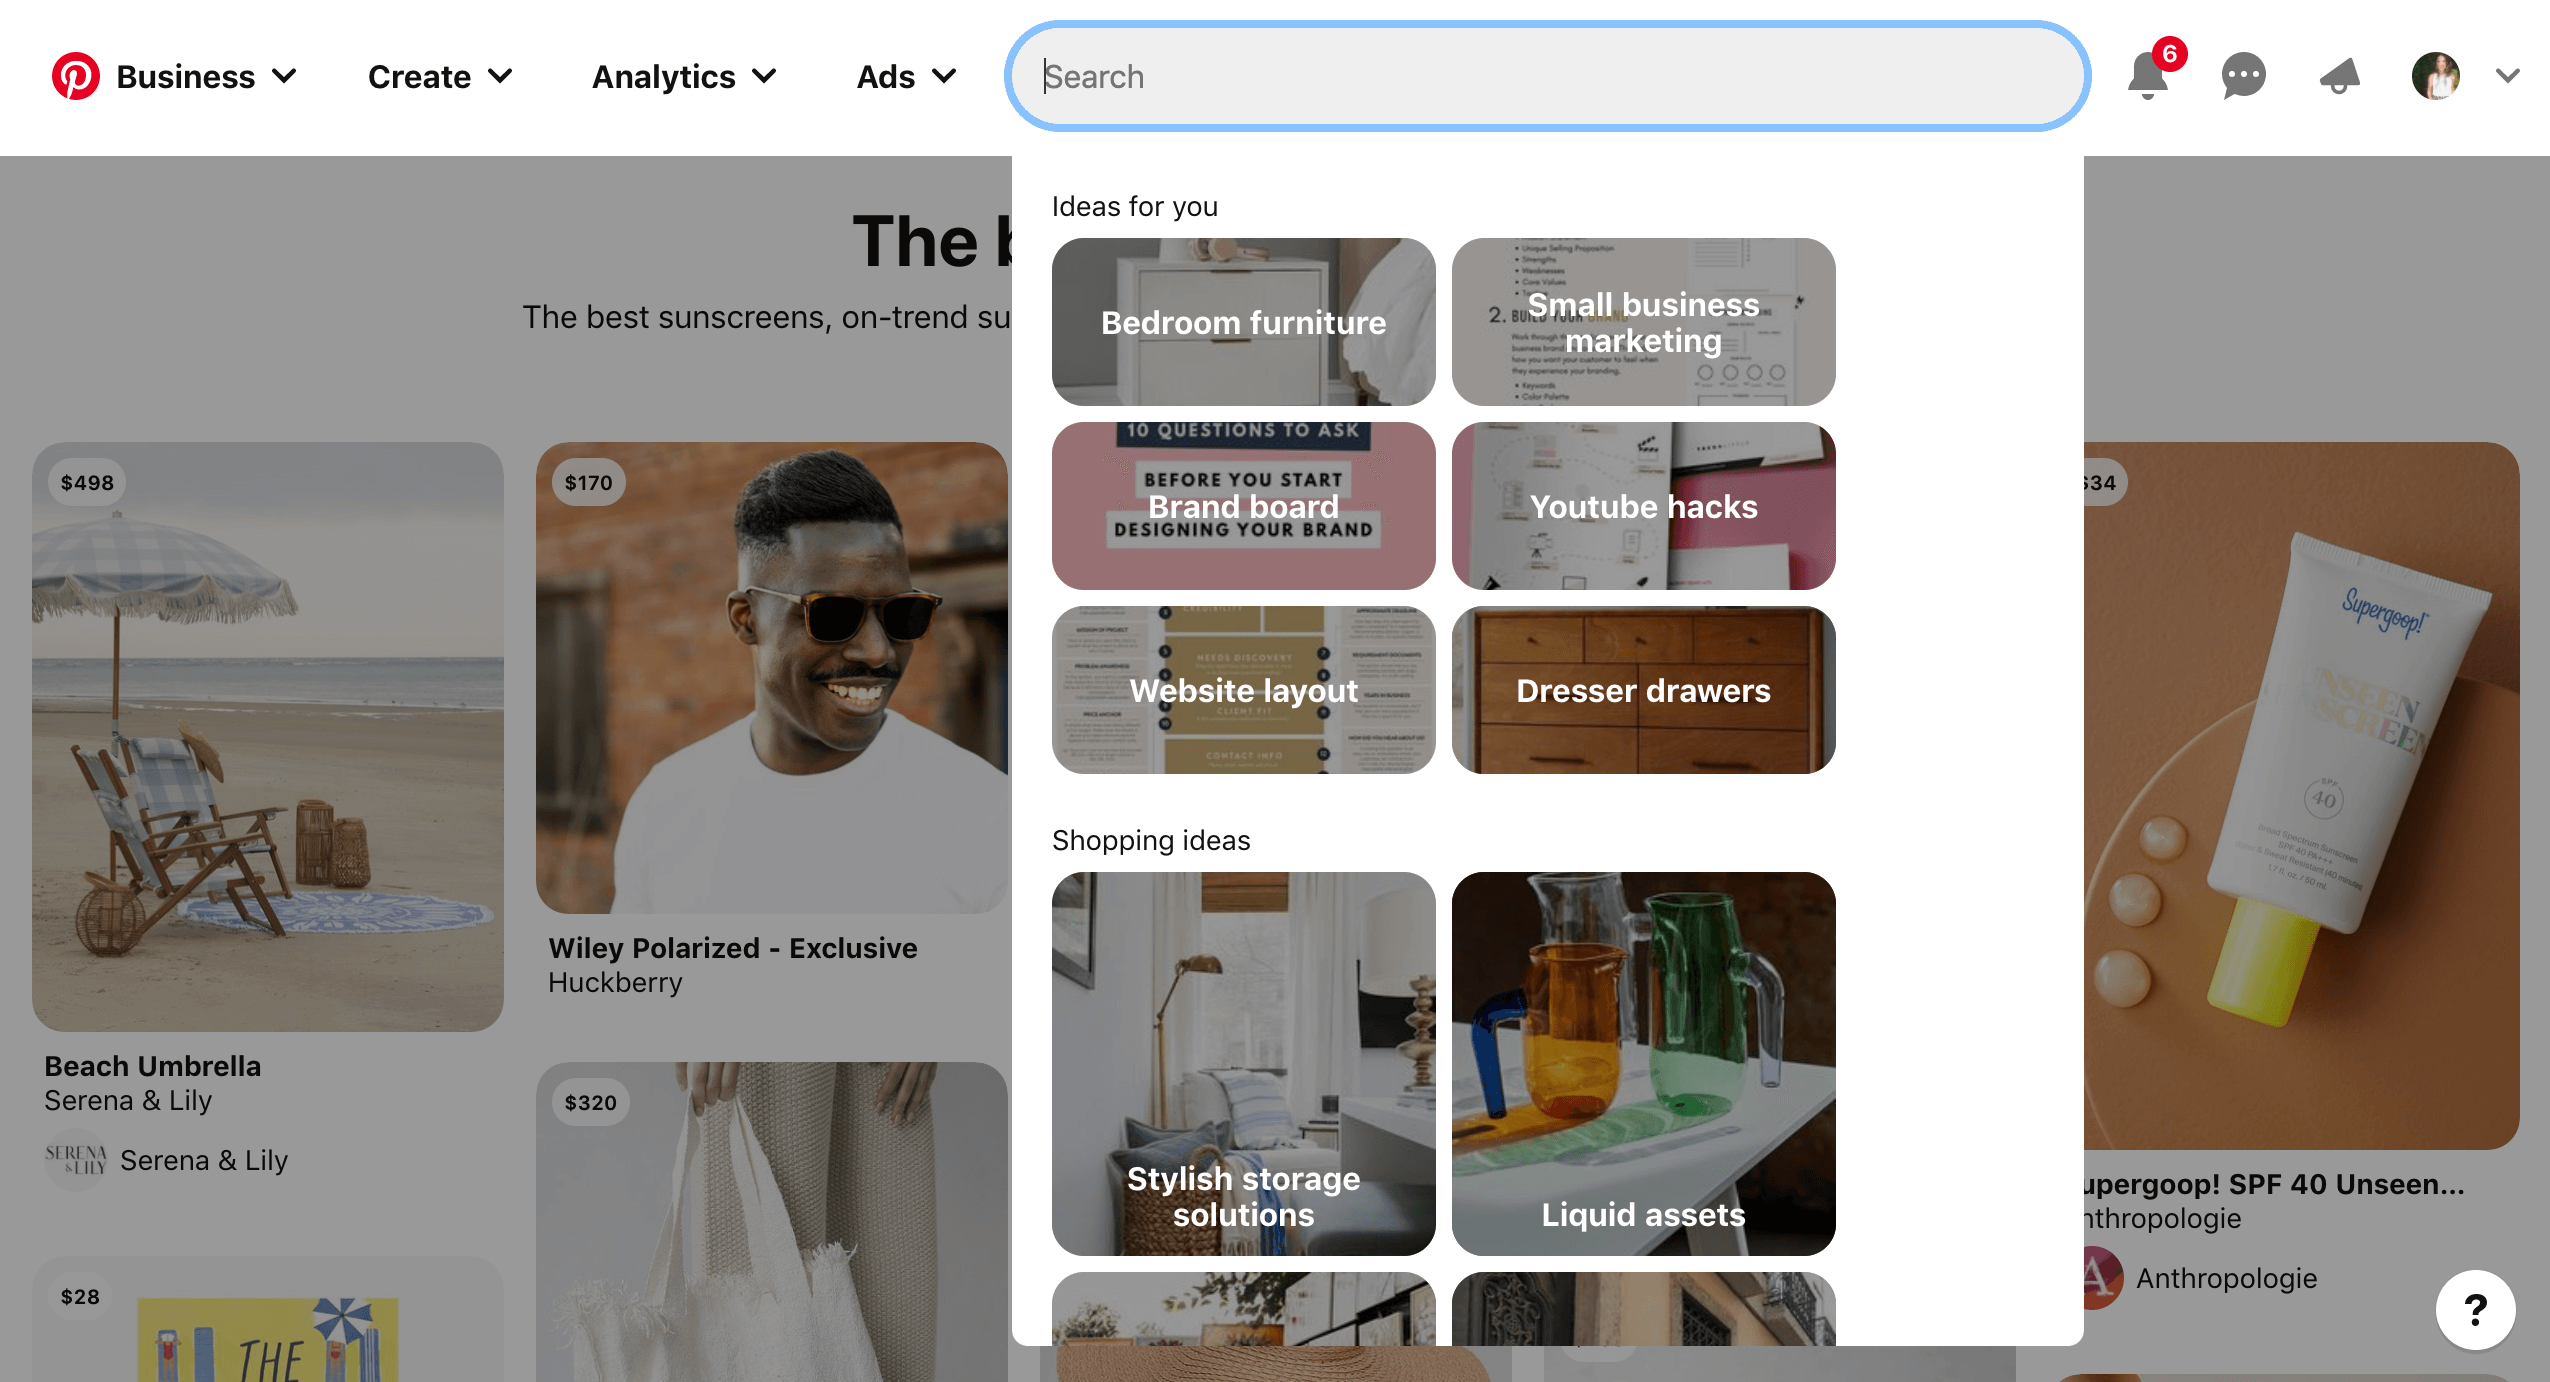Screen dimensions: 2550x1382
Task: Open the notifications bell icon
Action: click(x=2148, y=76)
